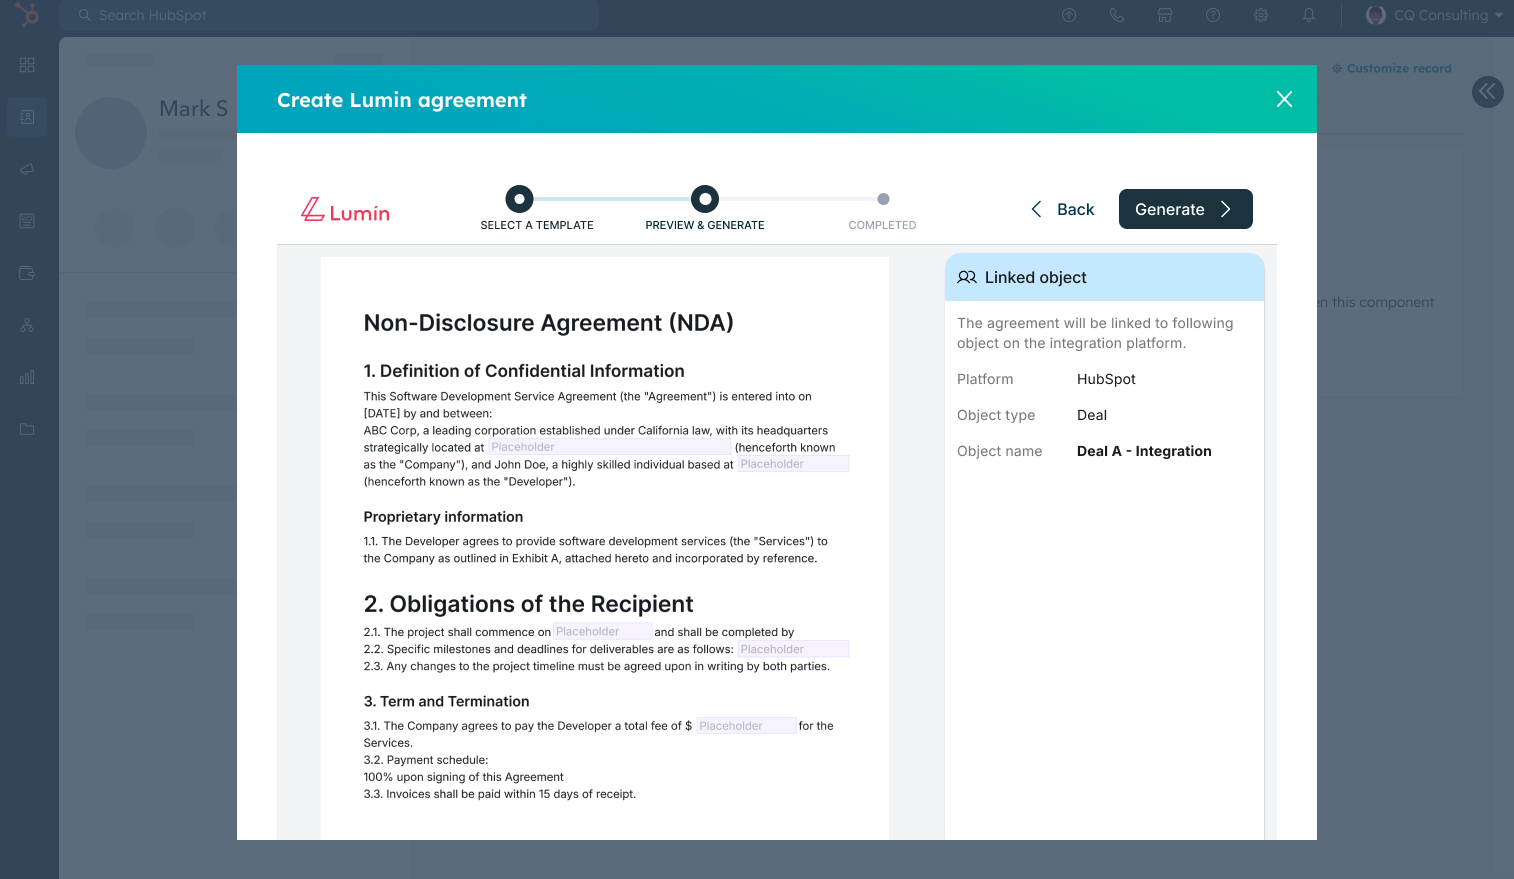Open the library folder icon
This screenshot has width=1514, height=879.
pos(27,429)
